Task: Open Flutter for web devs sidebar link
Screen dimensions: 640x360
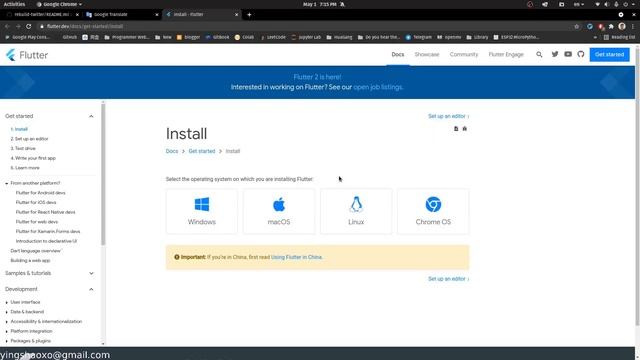Action: [37, 222]
